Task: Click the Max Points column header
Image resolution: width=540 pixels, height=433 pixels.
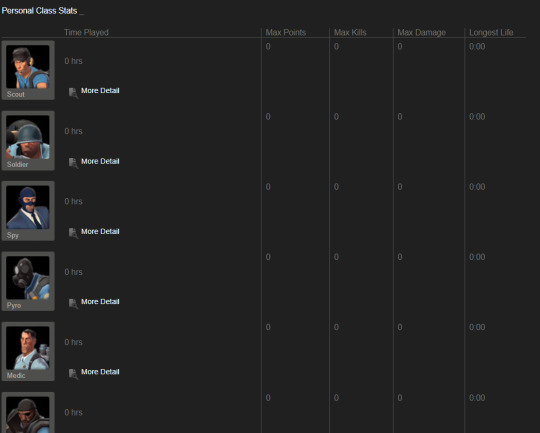Action: pyautogui.click(x=285, y=33)
